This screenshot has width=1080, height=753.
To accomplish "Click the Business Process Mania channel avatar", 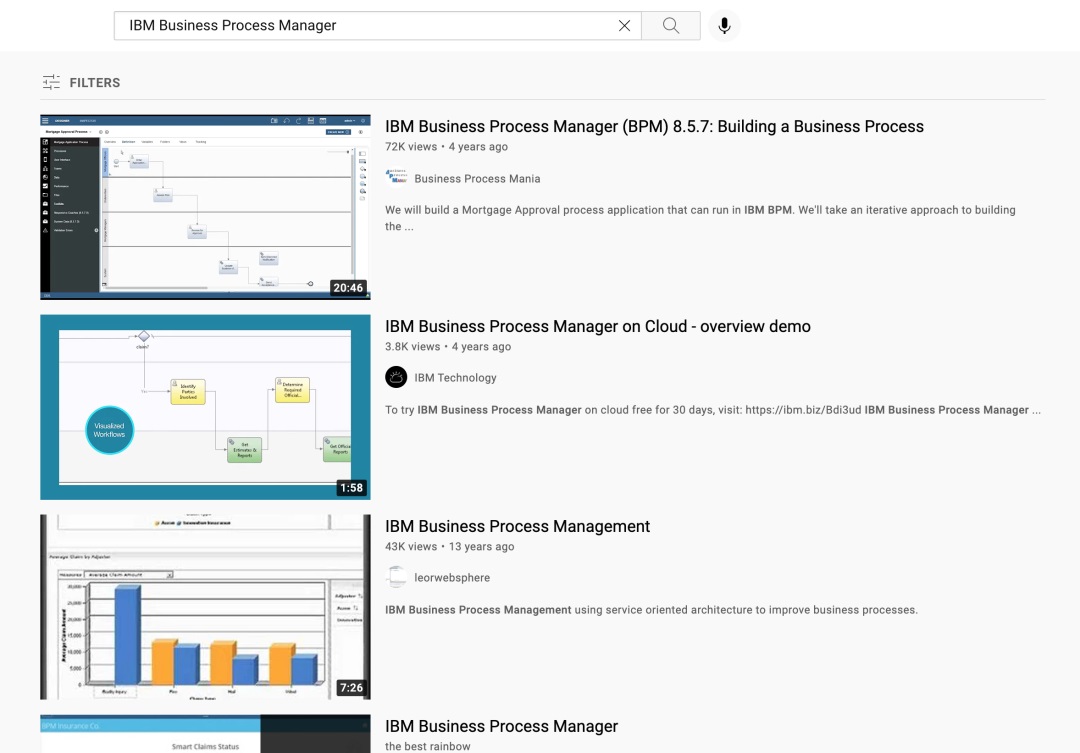I will tap(396, 178).
